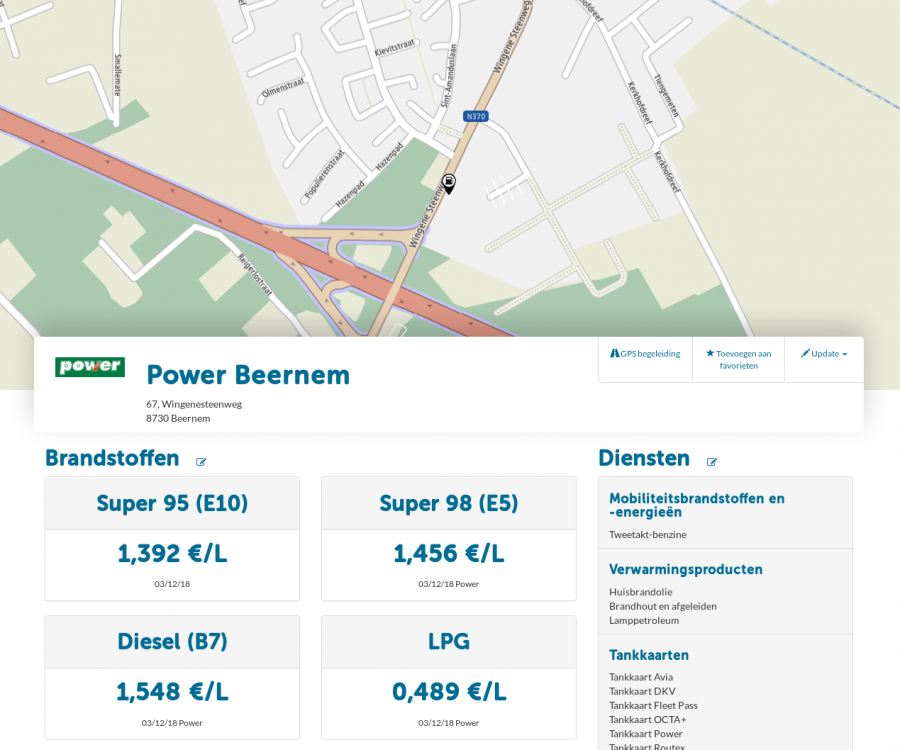
Task: Click Populierenstraat label on the map
Action: tap(324, 174)
